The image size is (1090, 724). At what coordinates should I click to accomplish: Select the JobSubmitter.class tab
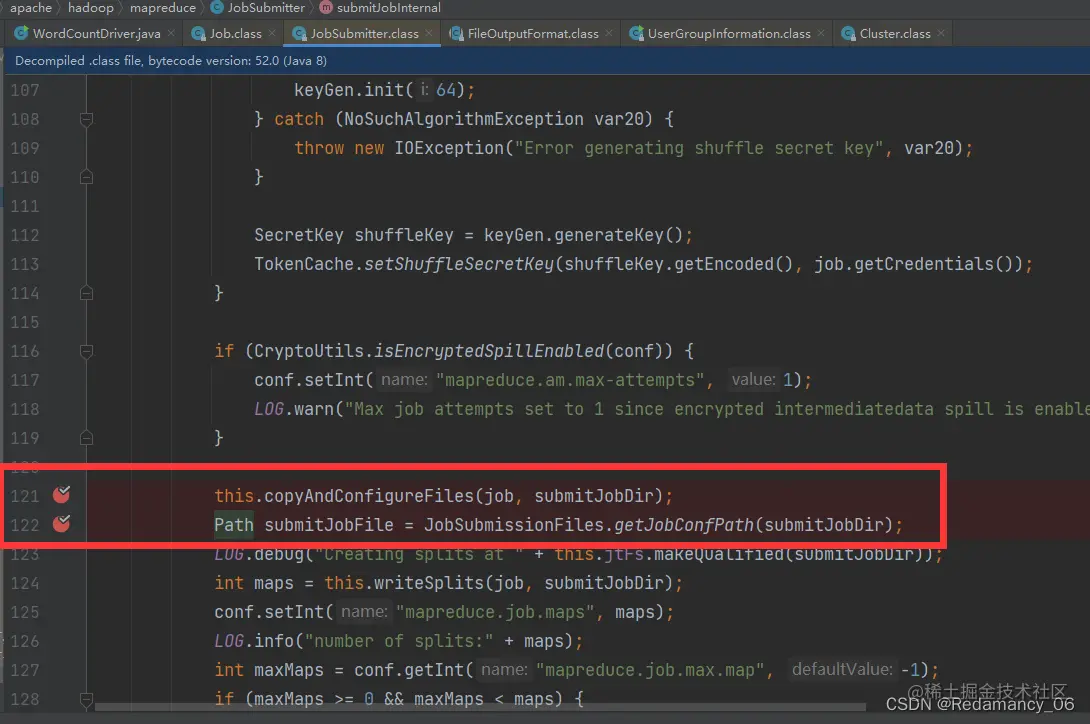(x=364, y=33)
